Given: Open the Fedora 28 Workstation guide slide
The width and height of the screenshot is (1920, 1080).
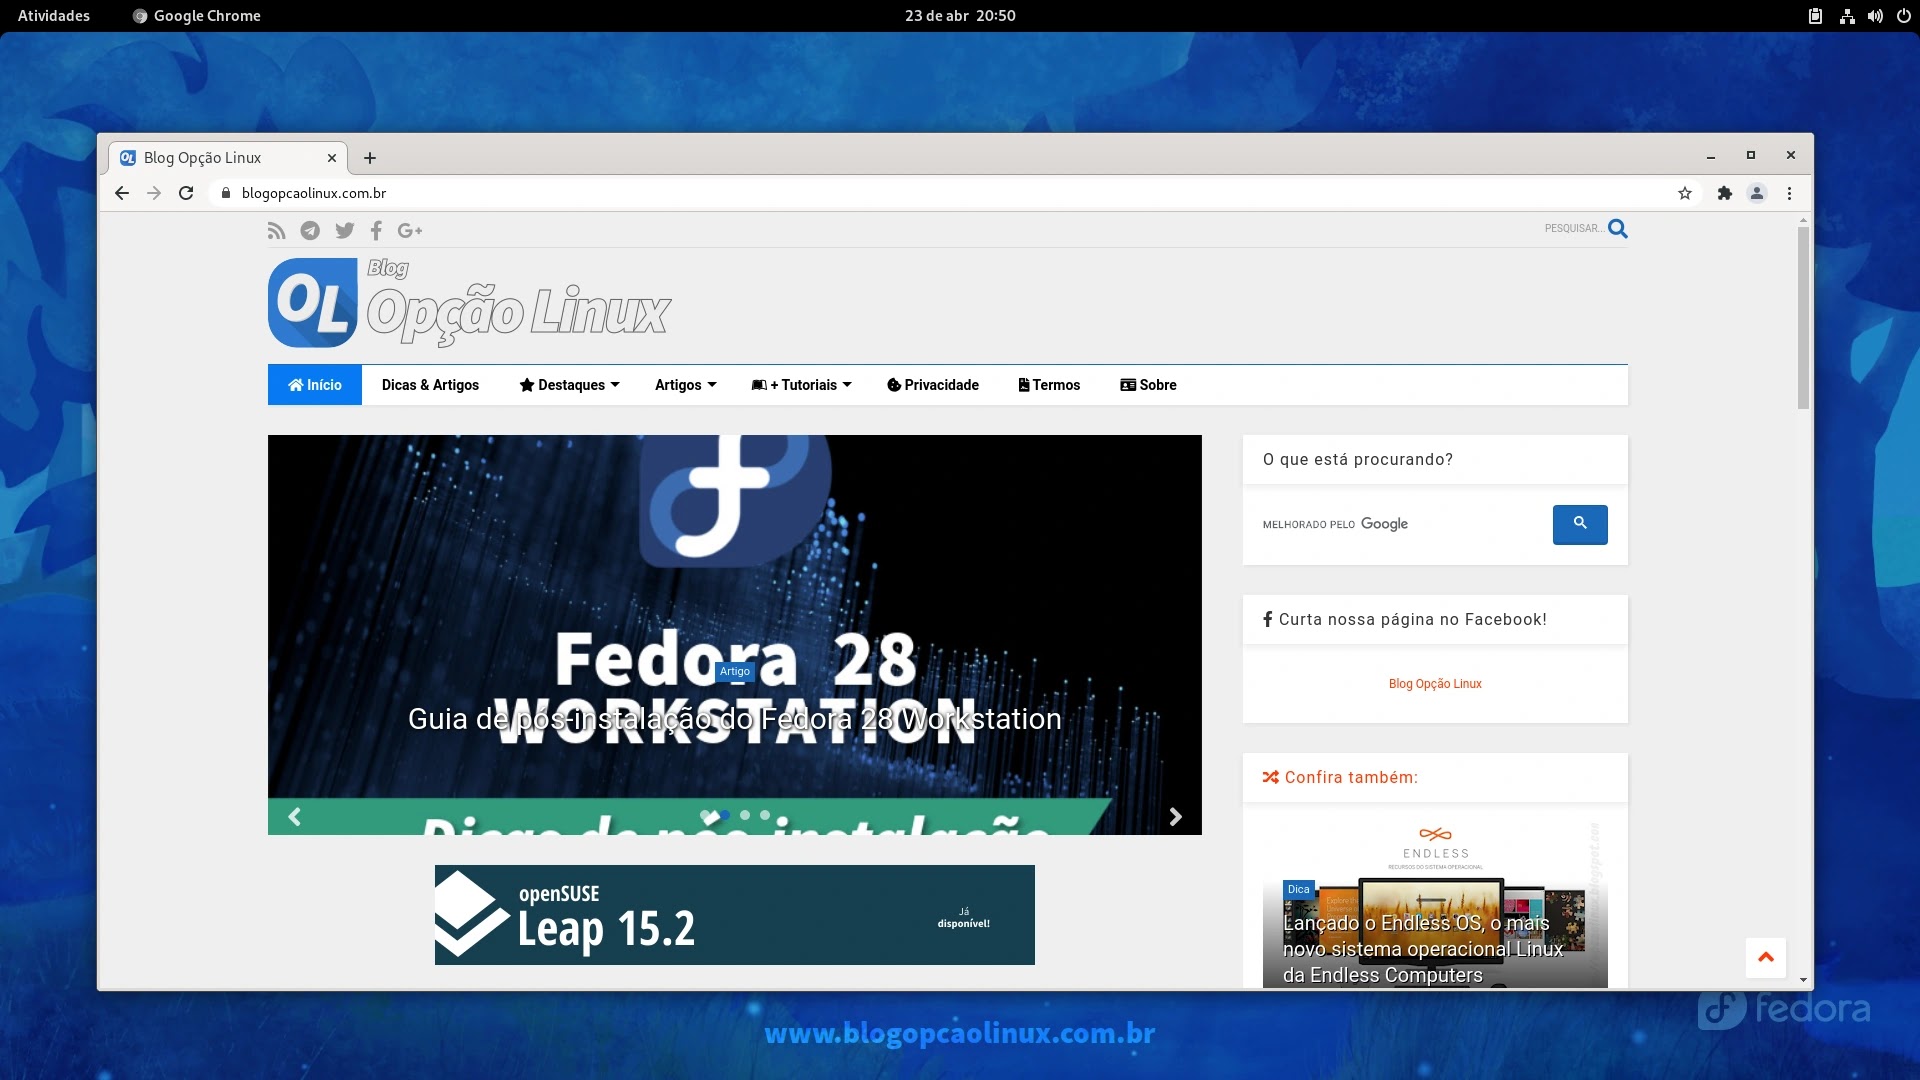Looking at the screenshot, I should (735, 719).
